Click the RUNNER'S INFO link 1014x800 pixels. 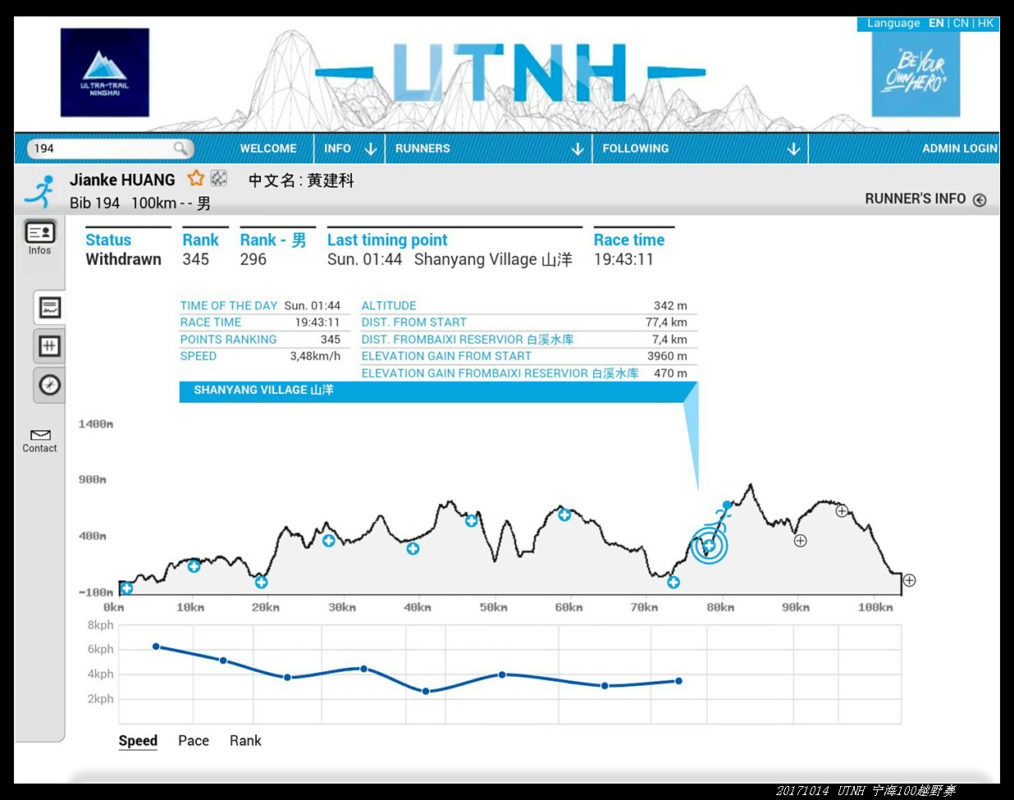915,199
